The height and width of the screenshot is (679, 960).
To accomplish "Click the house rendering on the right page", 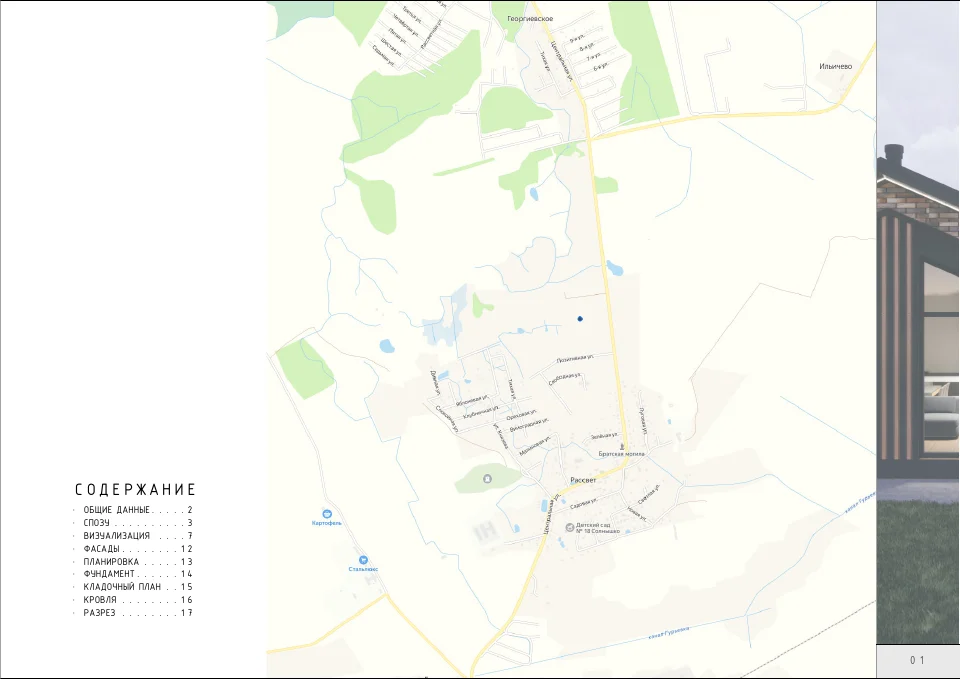I will pyautogui.click(x=918, y=323).
